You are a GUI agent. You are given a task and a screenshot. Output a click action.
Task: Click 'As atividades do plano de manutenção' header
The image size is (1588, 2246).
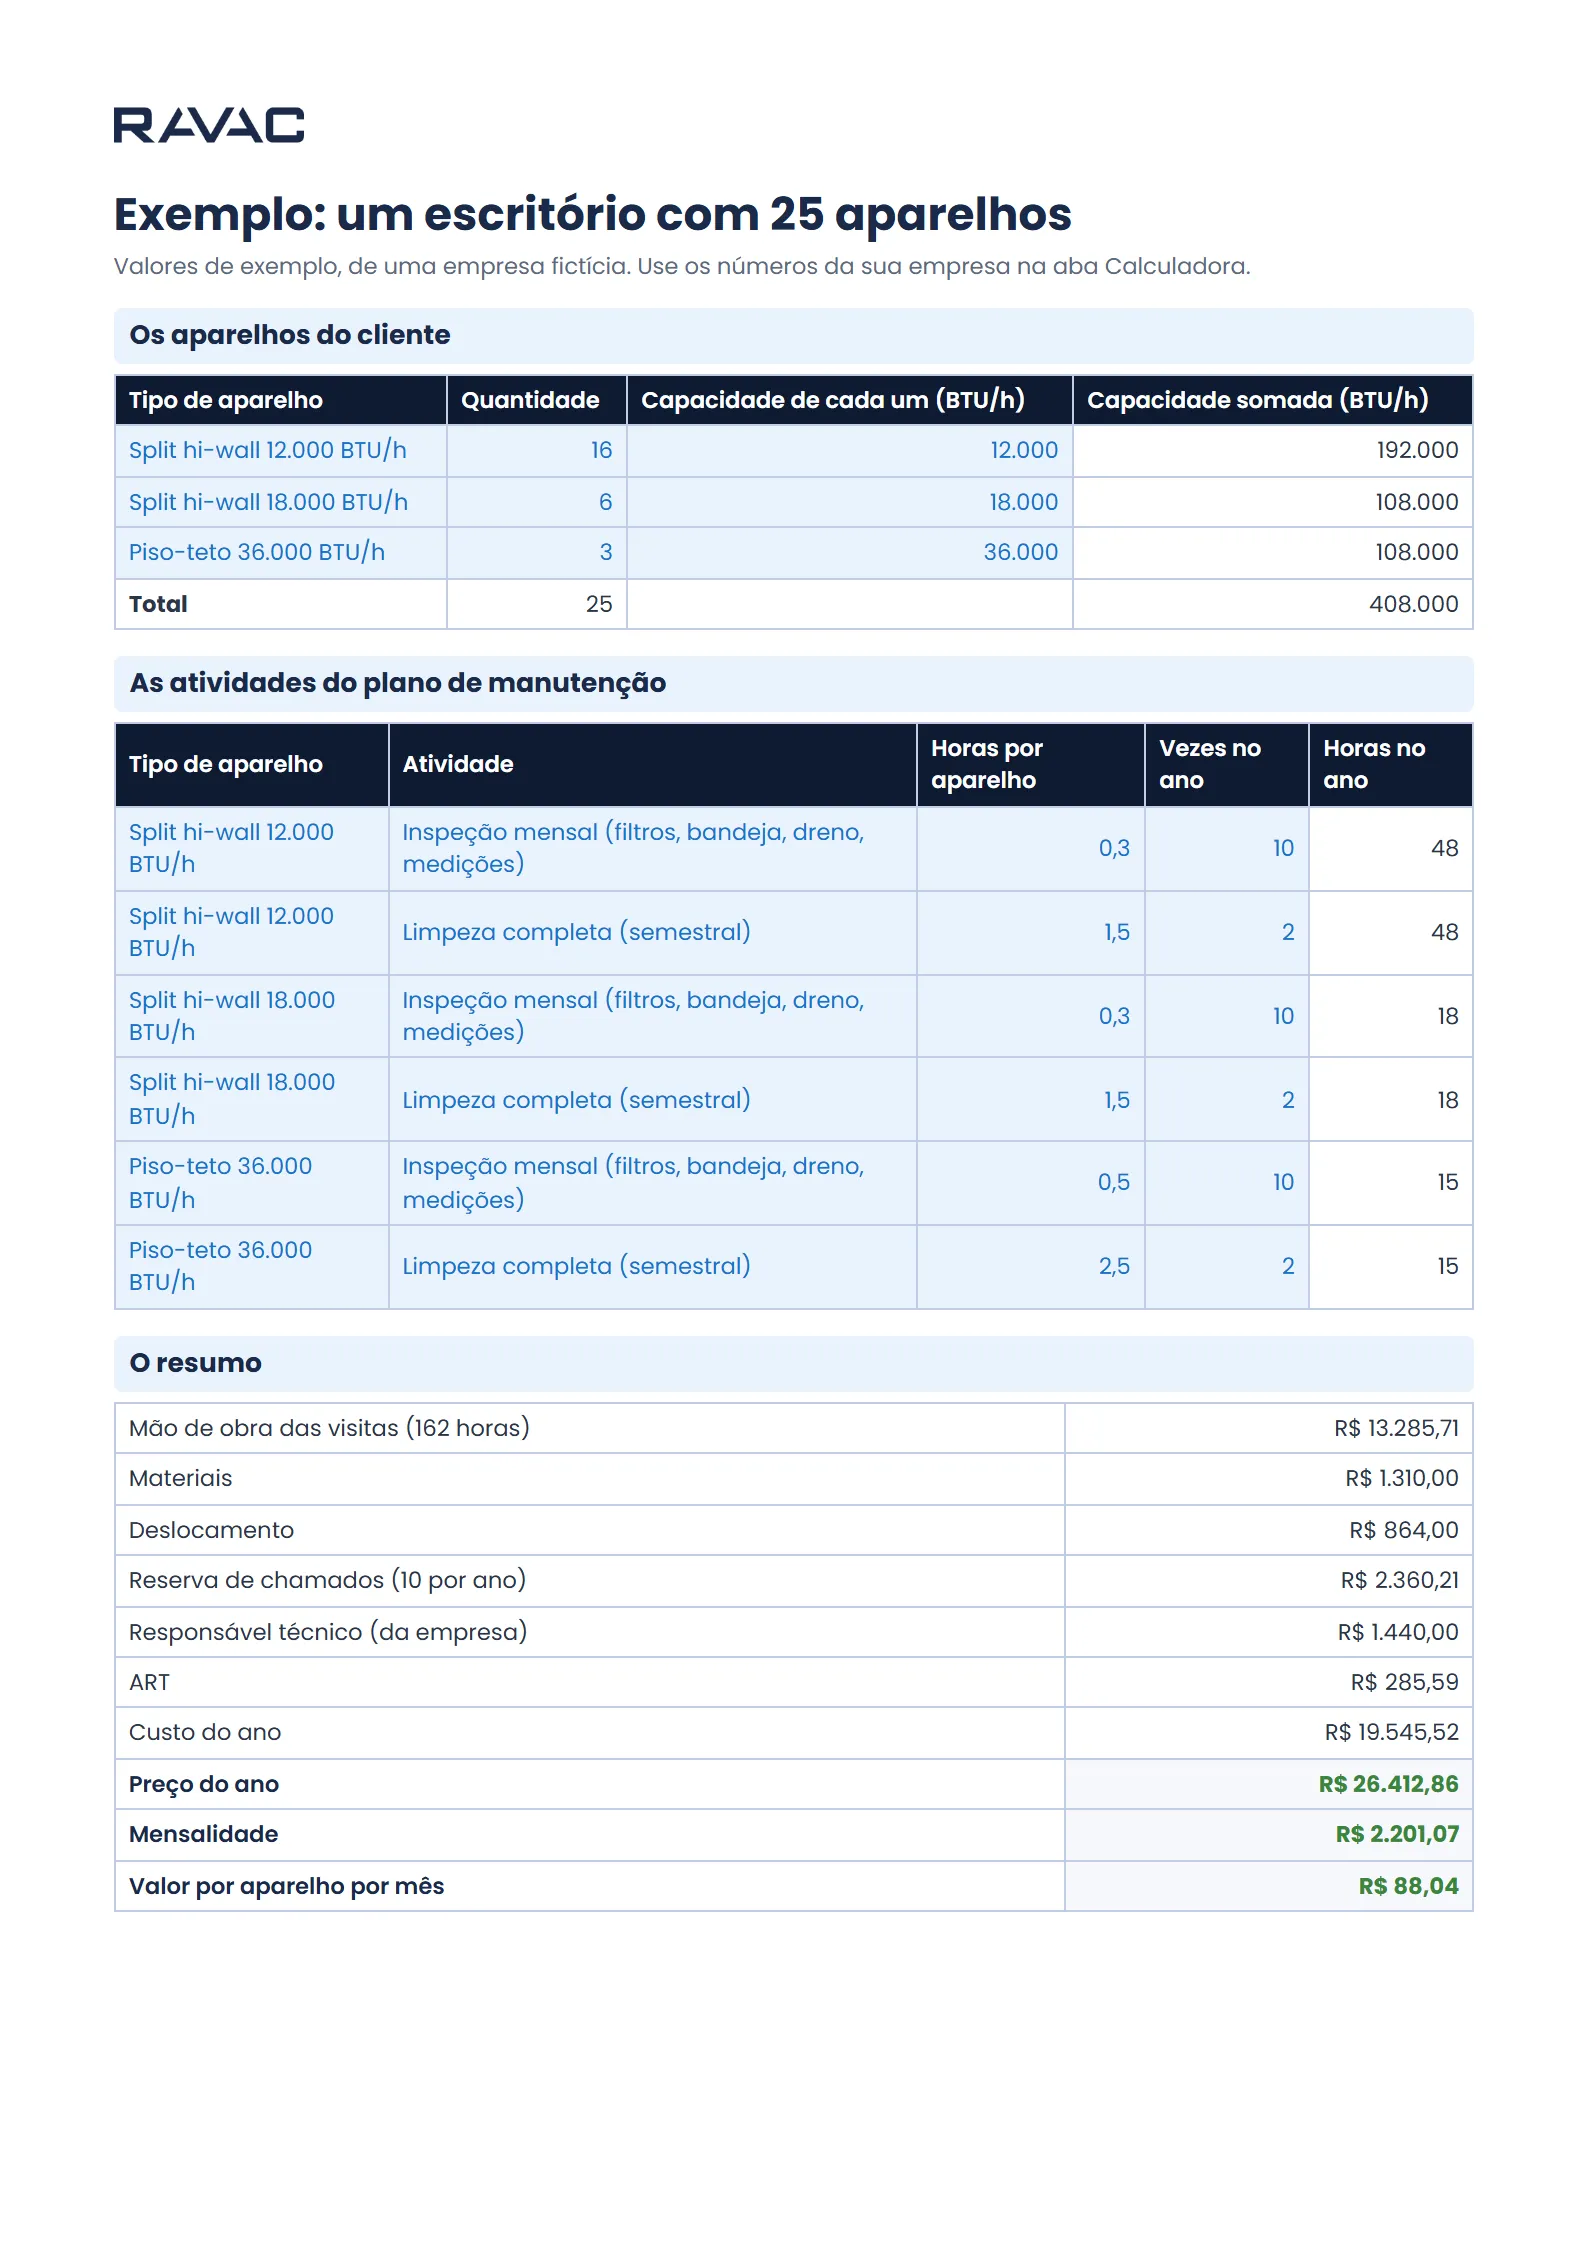click(793, 683)
